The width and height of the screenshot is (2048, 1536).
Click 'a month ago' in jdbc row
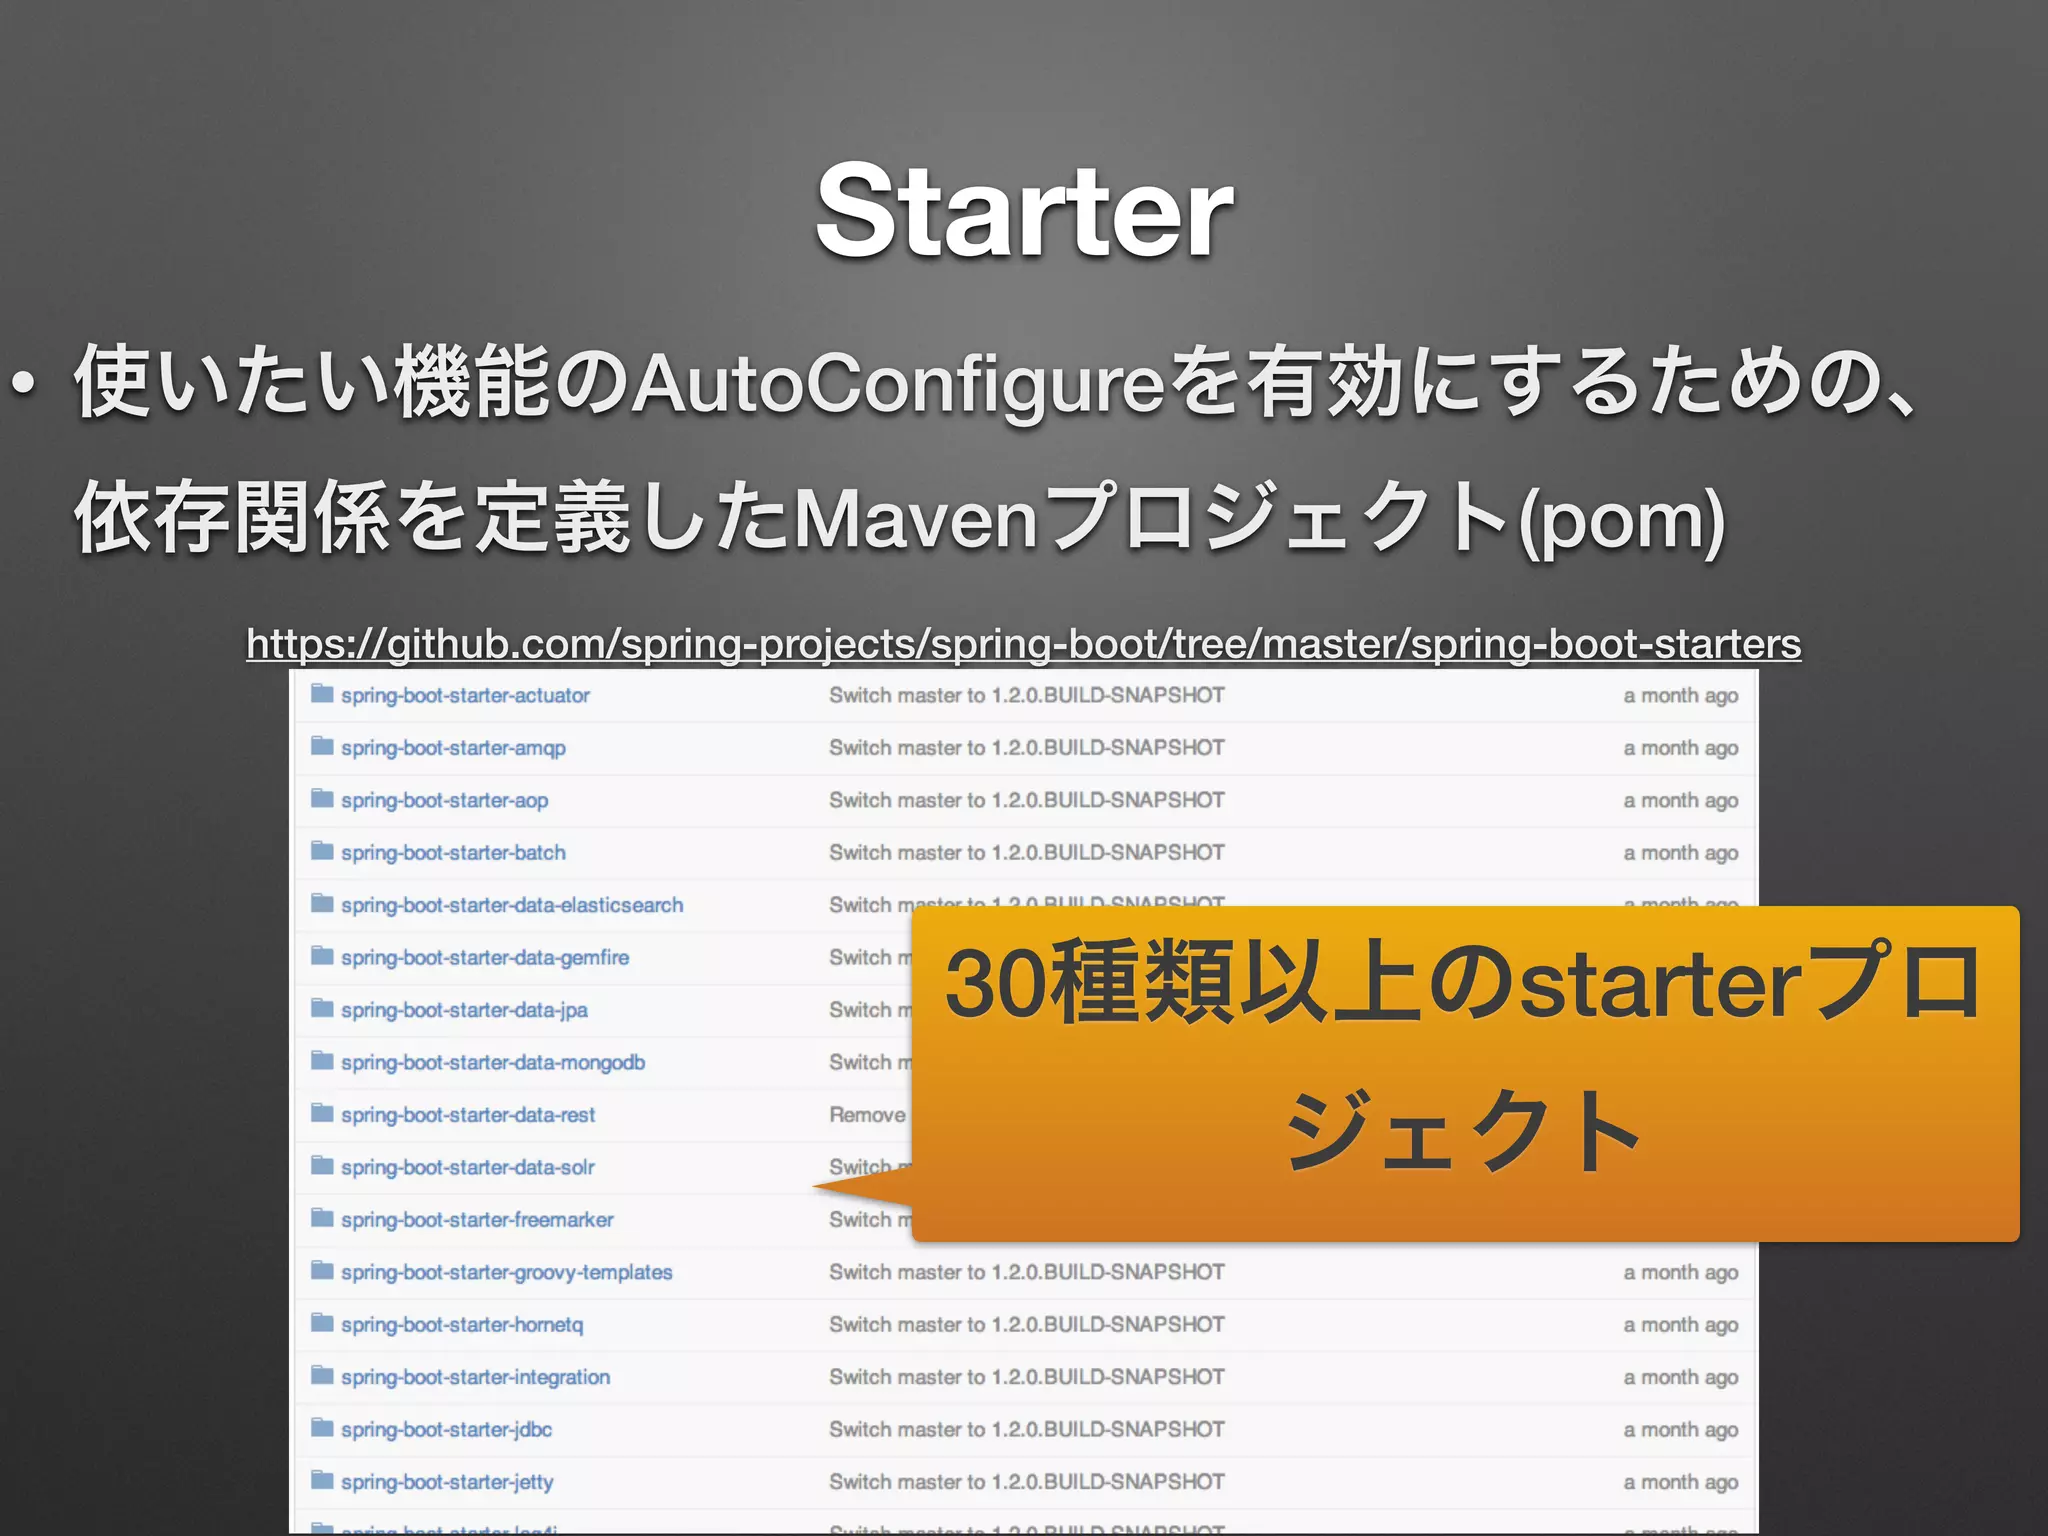(1681, 1431)
